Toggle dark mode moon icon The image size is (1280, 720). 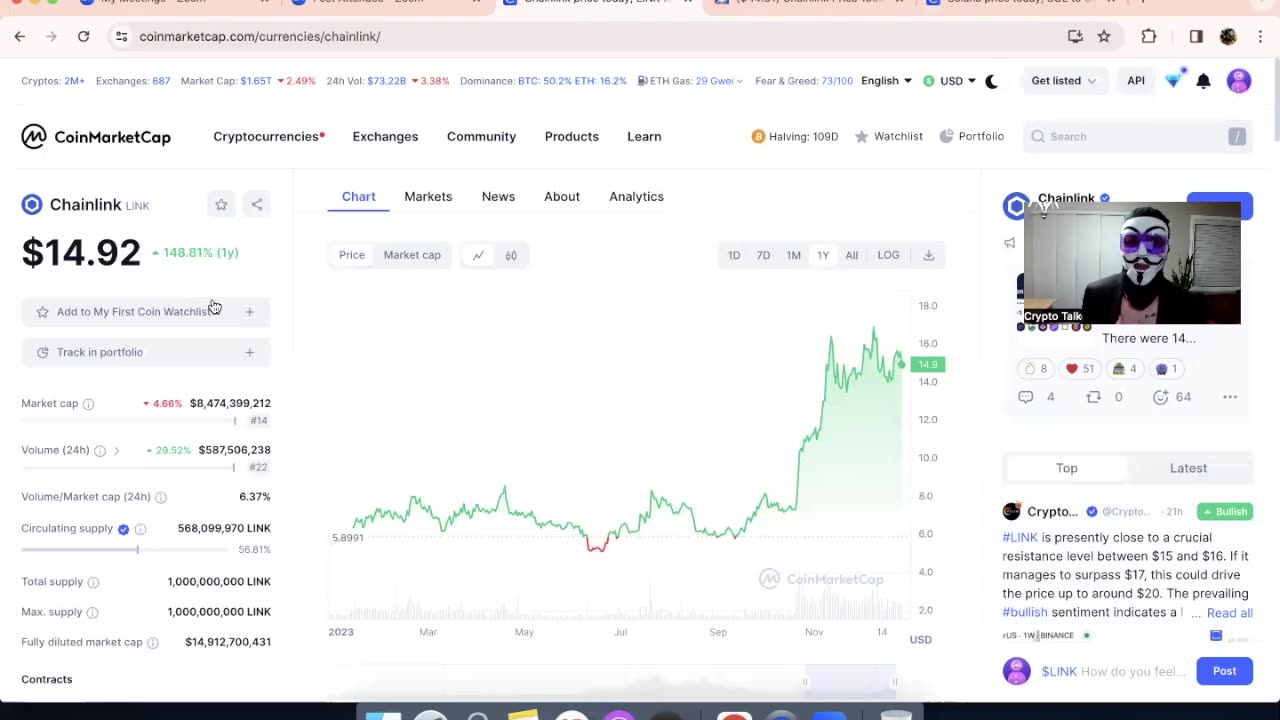click(991, 81)
